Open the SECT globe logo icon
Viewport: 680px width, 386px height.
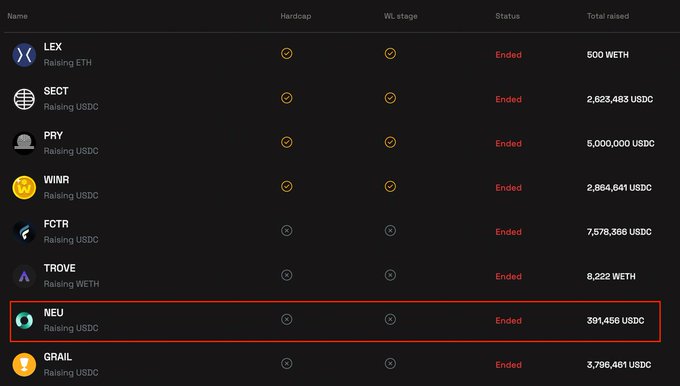(x=24, y=99)
